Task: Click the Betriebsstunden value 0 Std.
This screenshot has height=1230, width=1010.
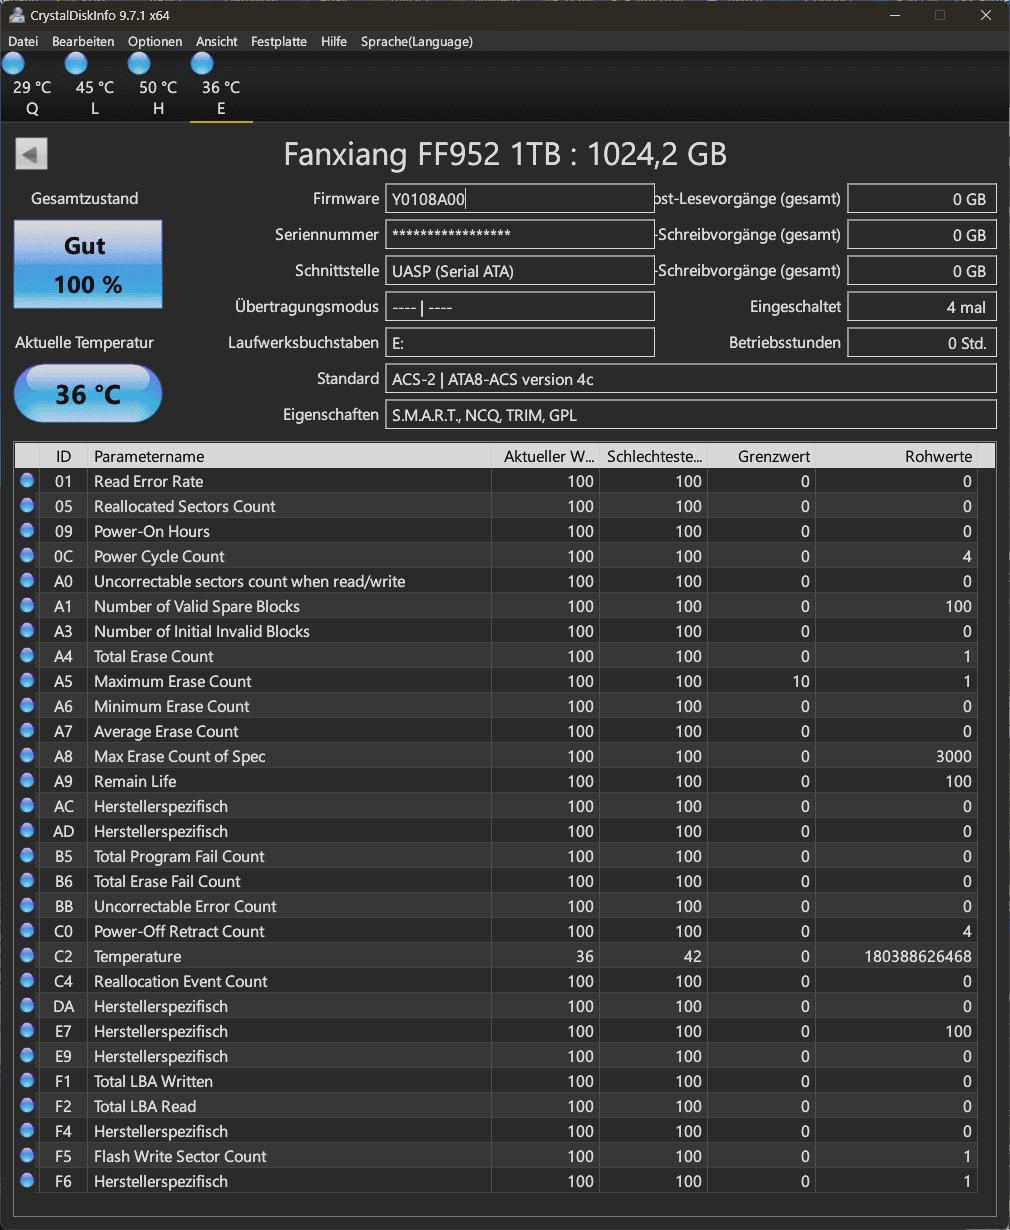Action: [x=922, y=342]
